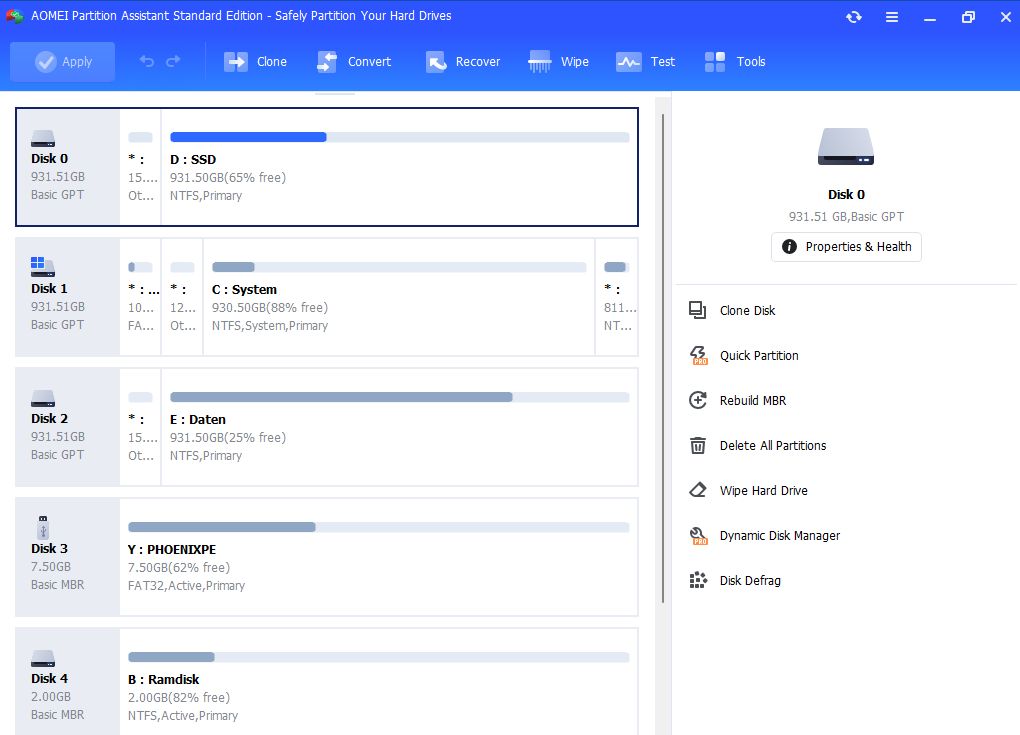Select Quick Partition option
The width and height of the screenshot is (1020, 735).
[758, 356]
